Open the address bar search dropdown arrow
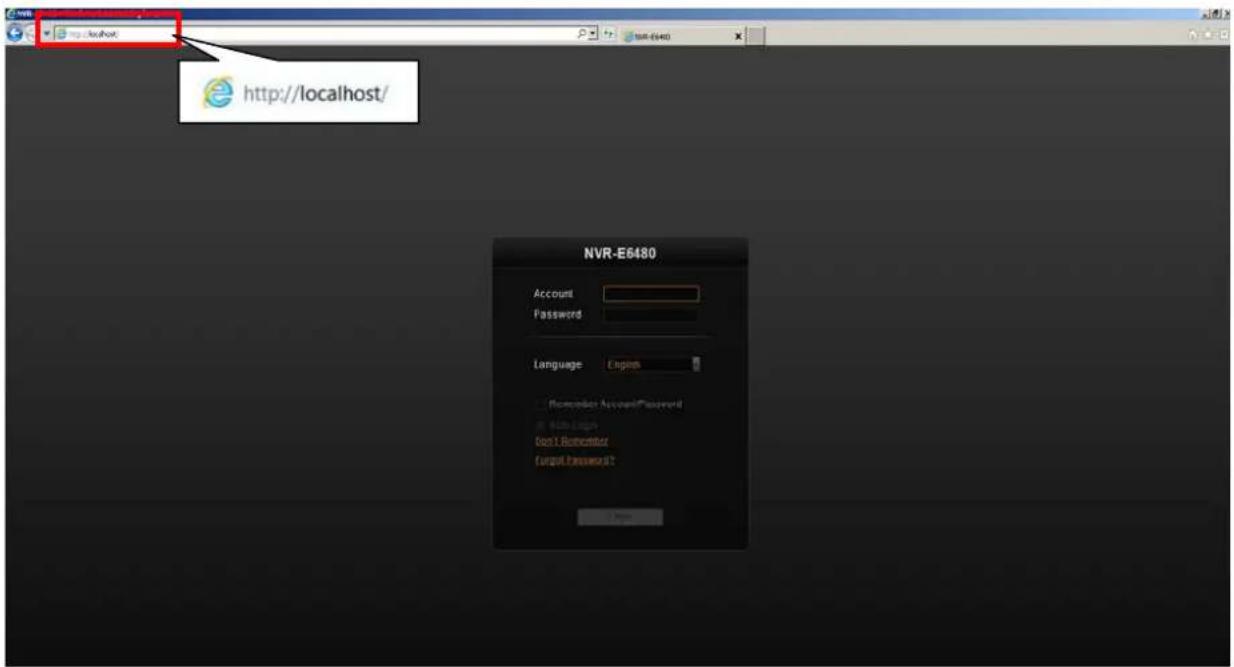1234x667 pixels. (592, 33)
